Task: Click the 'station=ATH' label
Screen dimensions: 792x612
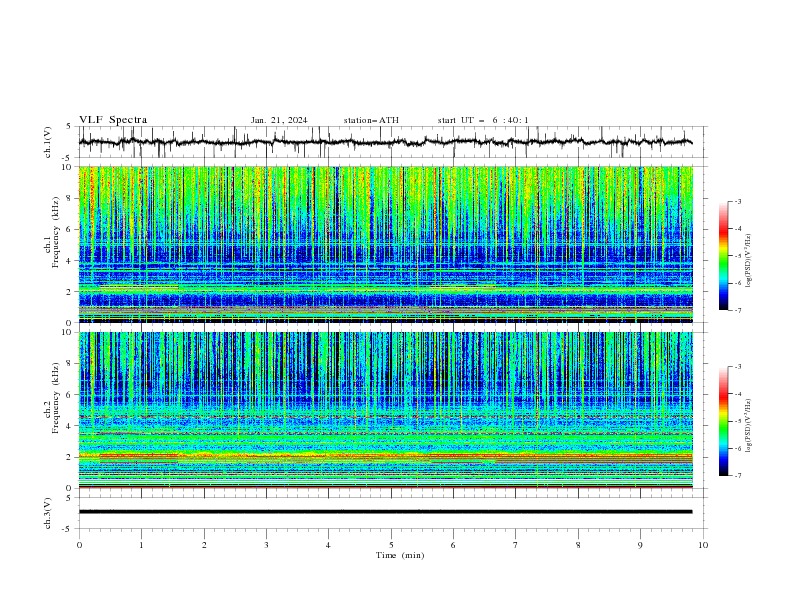Action: pos(371,120)
